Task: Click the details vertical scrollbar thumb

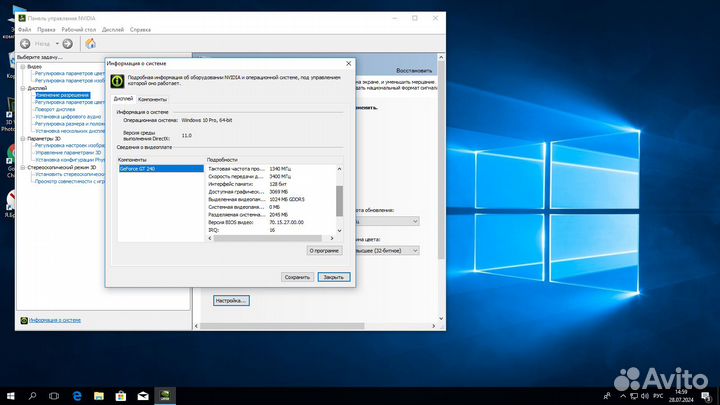Action: pos(339,201)
